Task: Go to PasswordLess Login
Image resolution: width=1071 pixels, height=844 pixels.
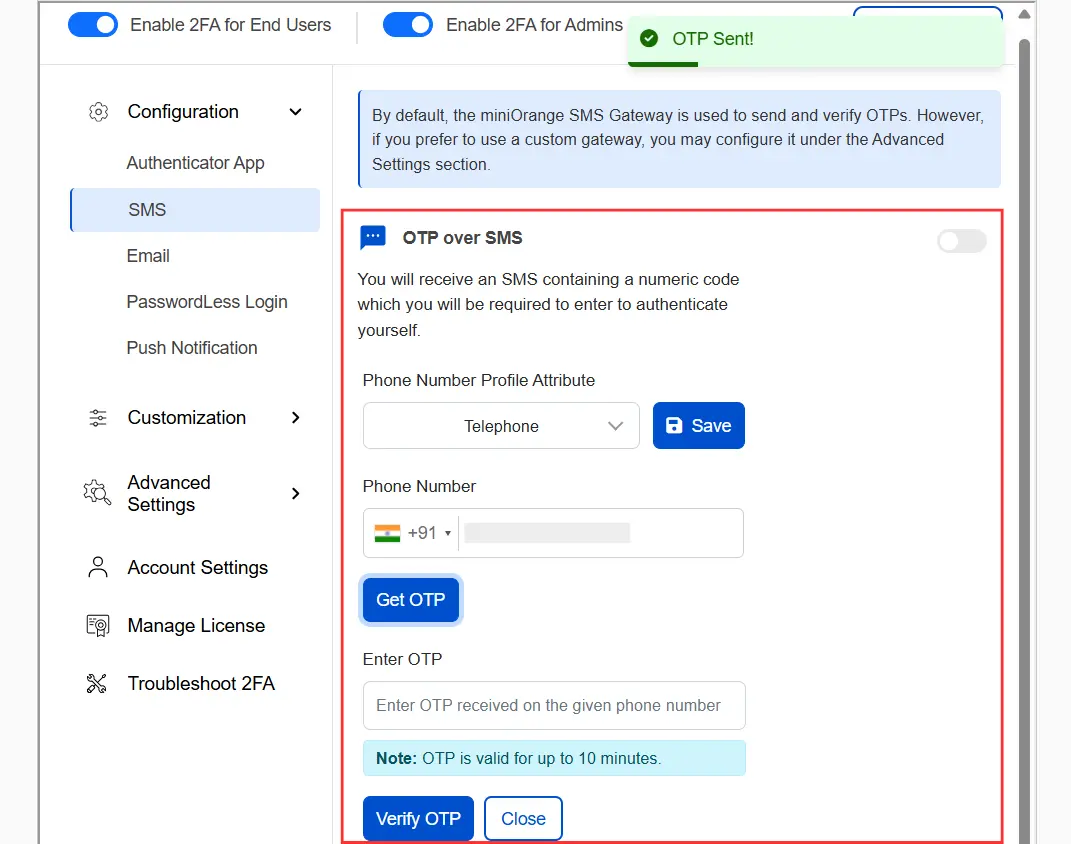Action: [207, 302]
